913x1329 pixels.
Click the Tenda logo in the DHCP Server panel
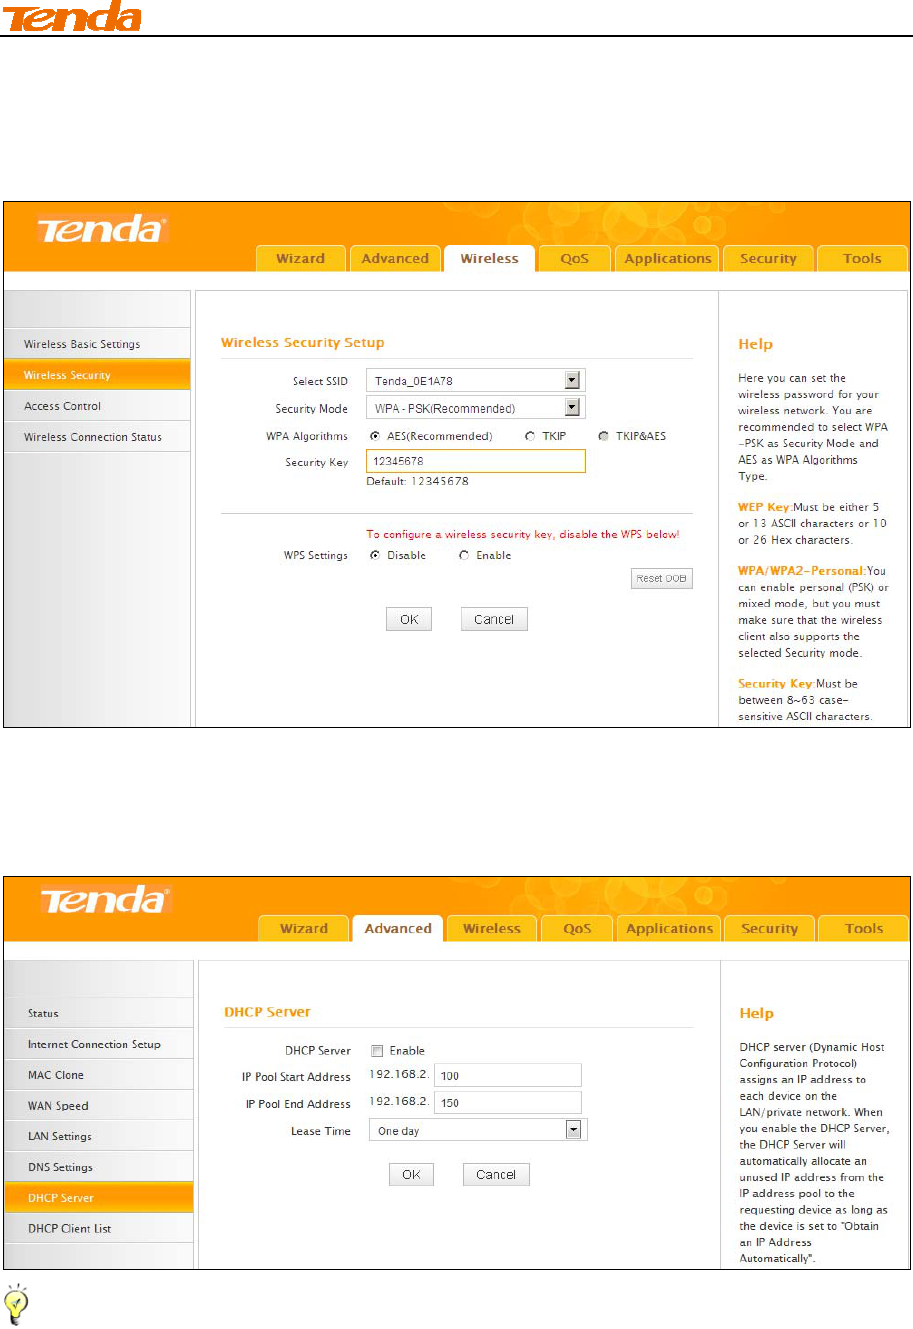coord(106,898)
